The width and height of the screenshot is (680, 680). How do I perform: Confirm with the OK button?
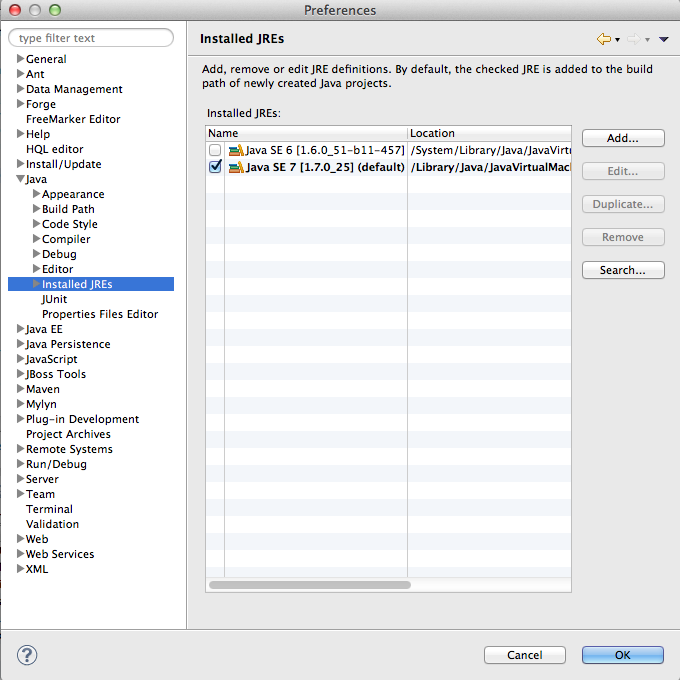point(623,655)
